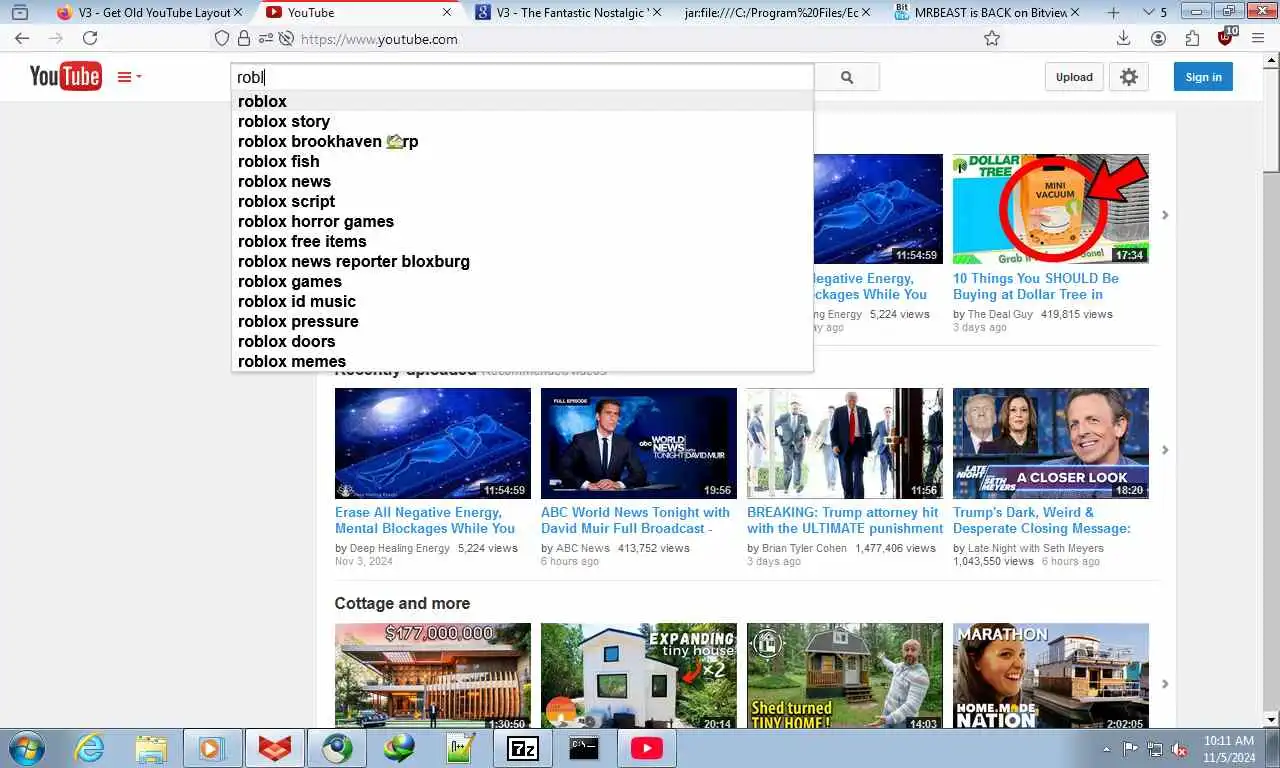The width and height of the screenshot is (1280, 768).
Task: Select 'roblox brookhaven rp' suggestion
Action: [522, 141]
